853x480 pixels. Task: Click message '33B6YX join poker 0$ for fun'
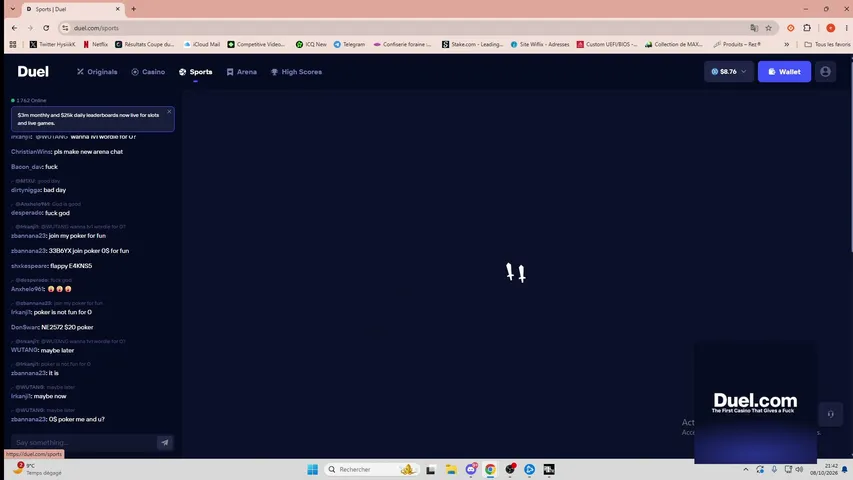(x=89, y=251)
